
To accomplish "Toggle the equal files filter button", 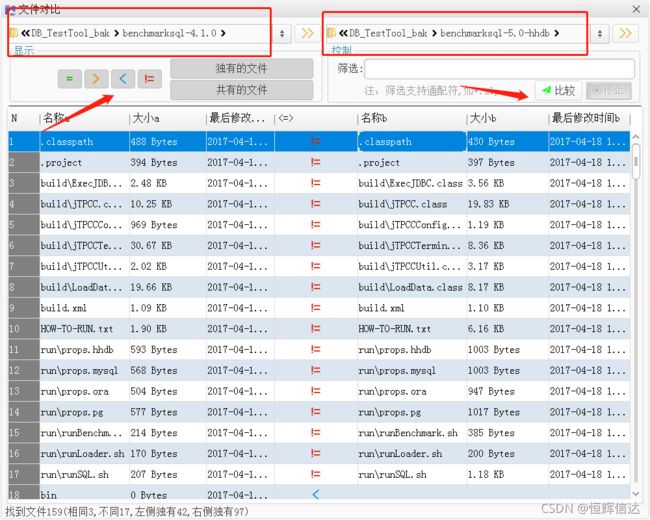I will (x=69, y=79).
